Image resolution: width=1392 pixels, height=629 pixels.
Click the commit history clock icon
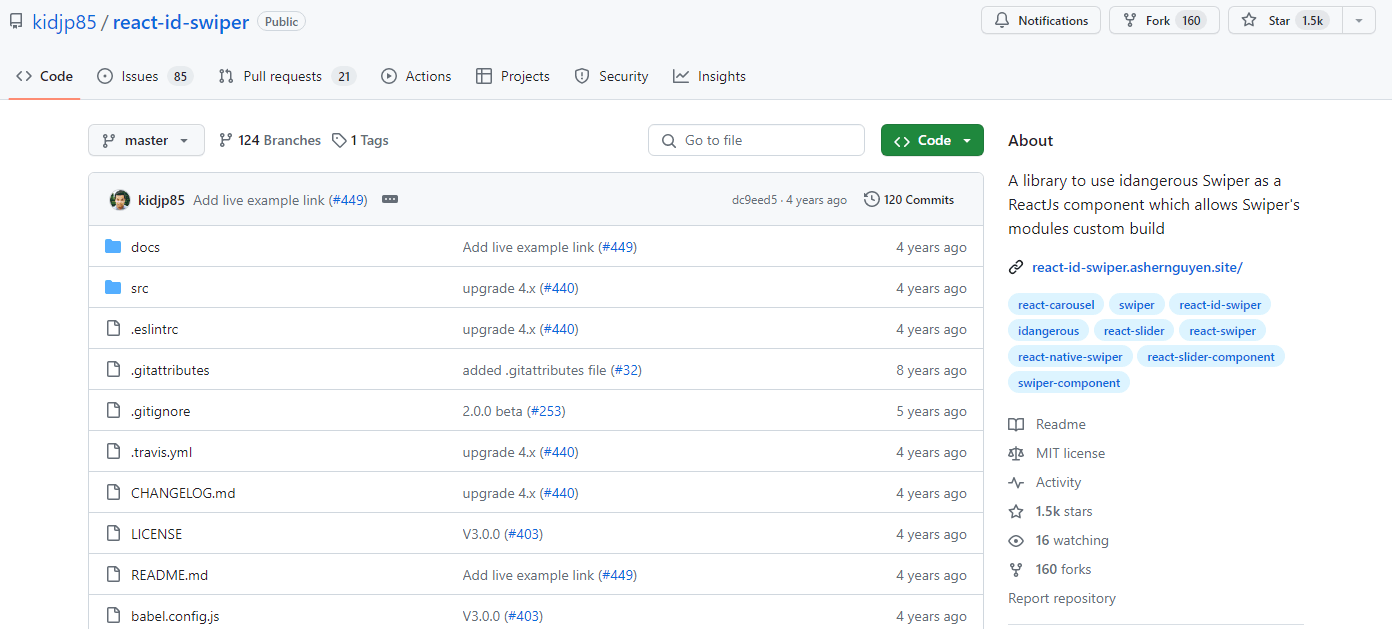(x=870, y=199)
